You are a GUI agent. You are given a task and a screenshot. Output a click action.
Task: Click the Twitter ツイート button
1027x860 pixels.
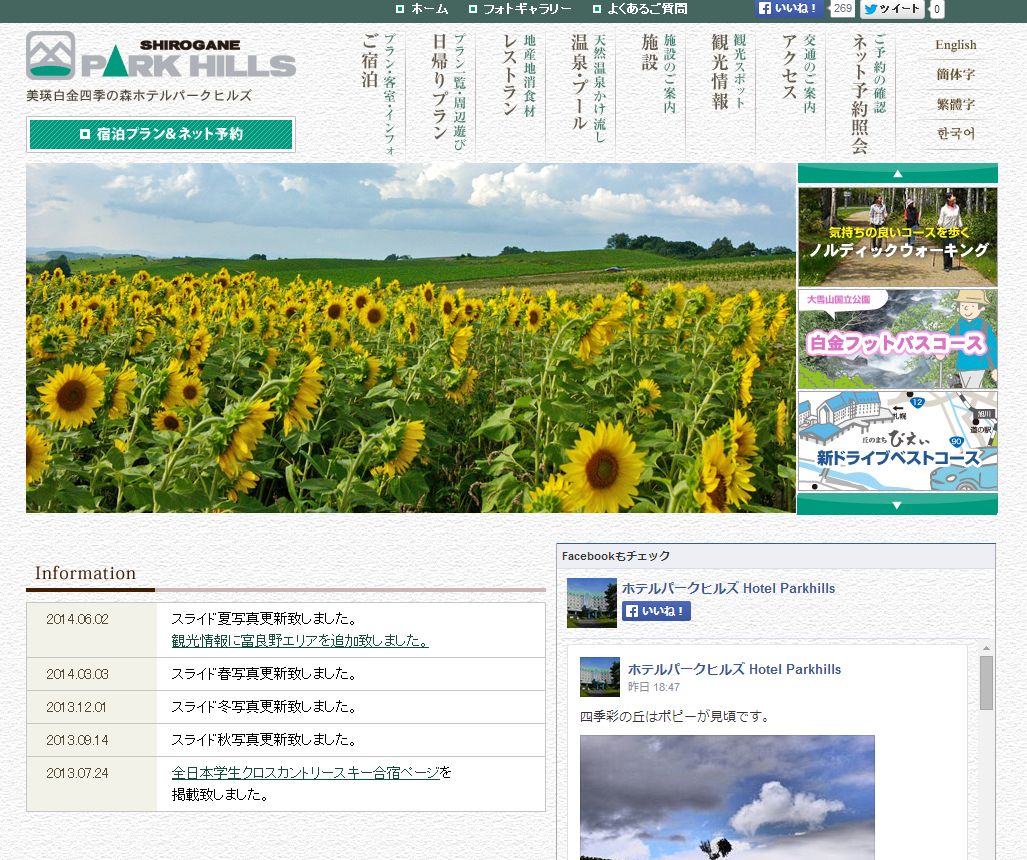(x=893, y=9)
